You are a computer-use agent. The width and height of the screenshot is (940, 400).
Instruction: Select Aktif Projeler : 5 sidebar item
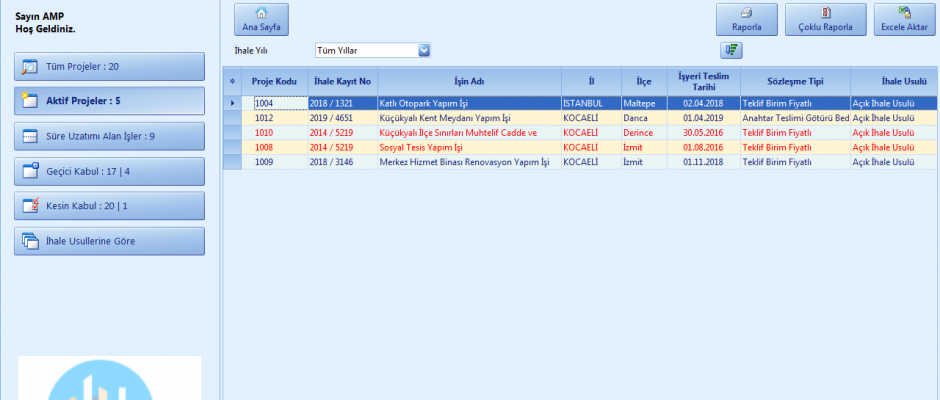[x=110, y=101]
